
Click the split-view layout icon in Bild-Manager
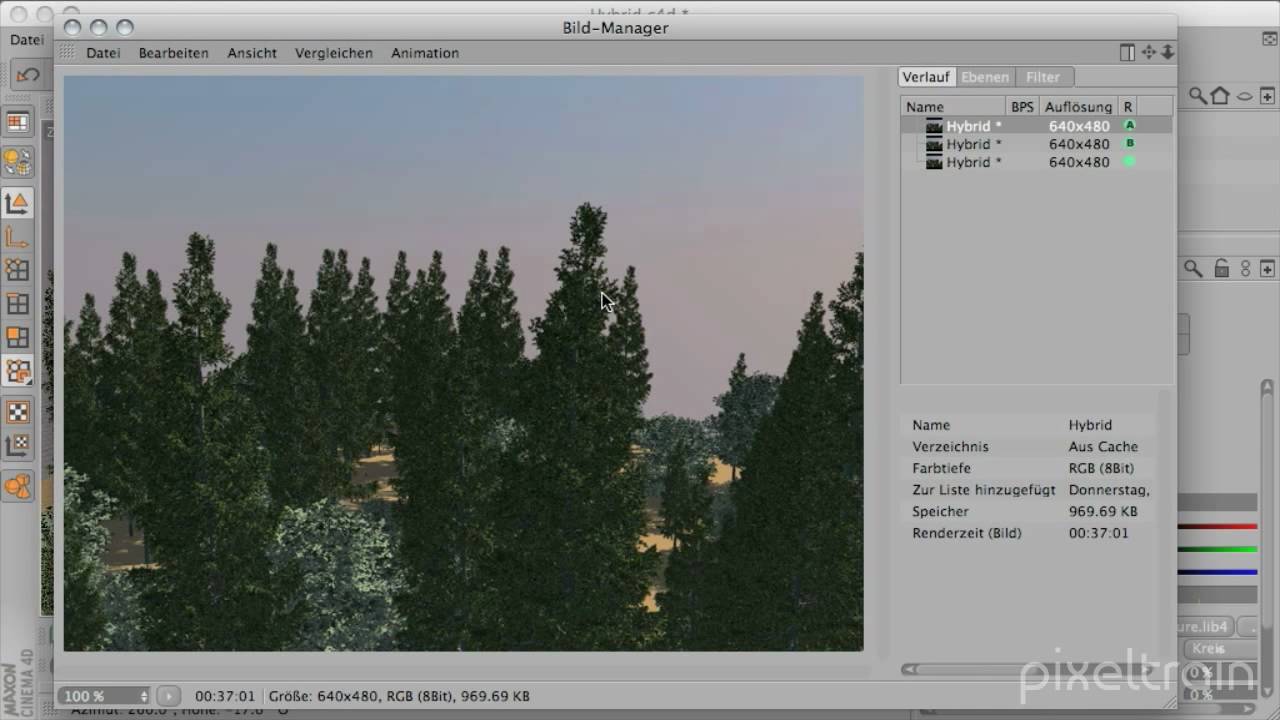point(1127,52)
